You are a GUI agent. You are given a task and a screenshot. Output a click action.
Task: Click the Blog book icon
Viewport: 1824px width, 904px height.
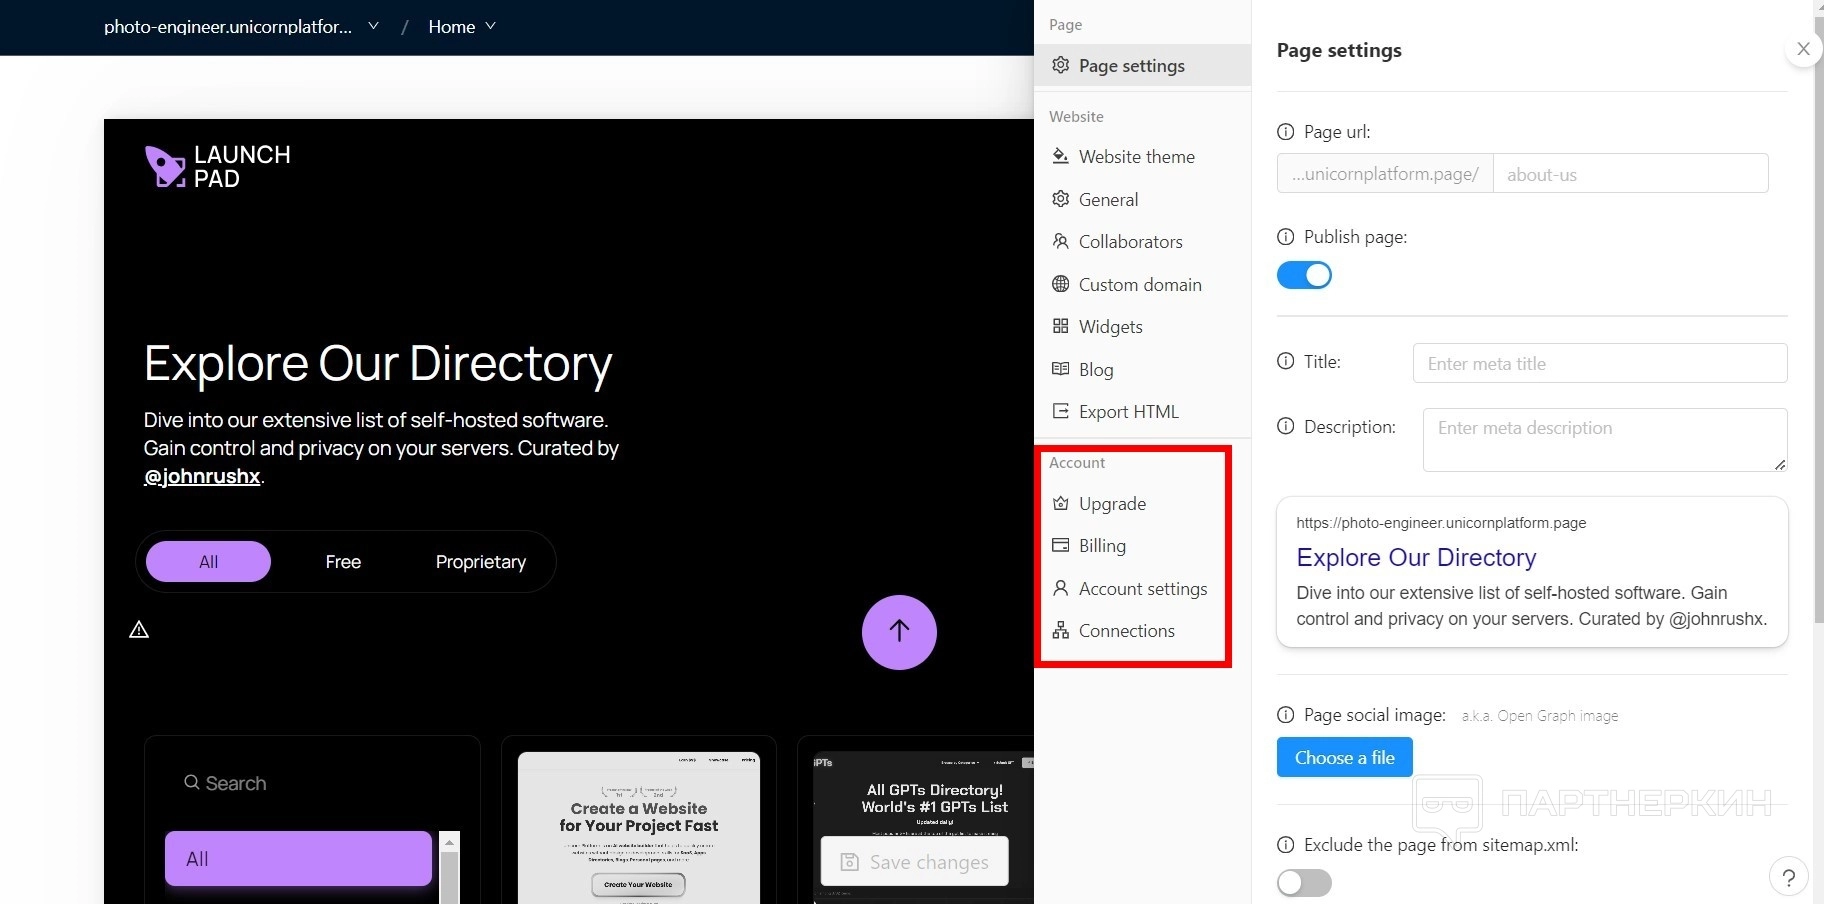1060,369
